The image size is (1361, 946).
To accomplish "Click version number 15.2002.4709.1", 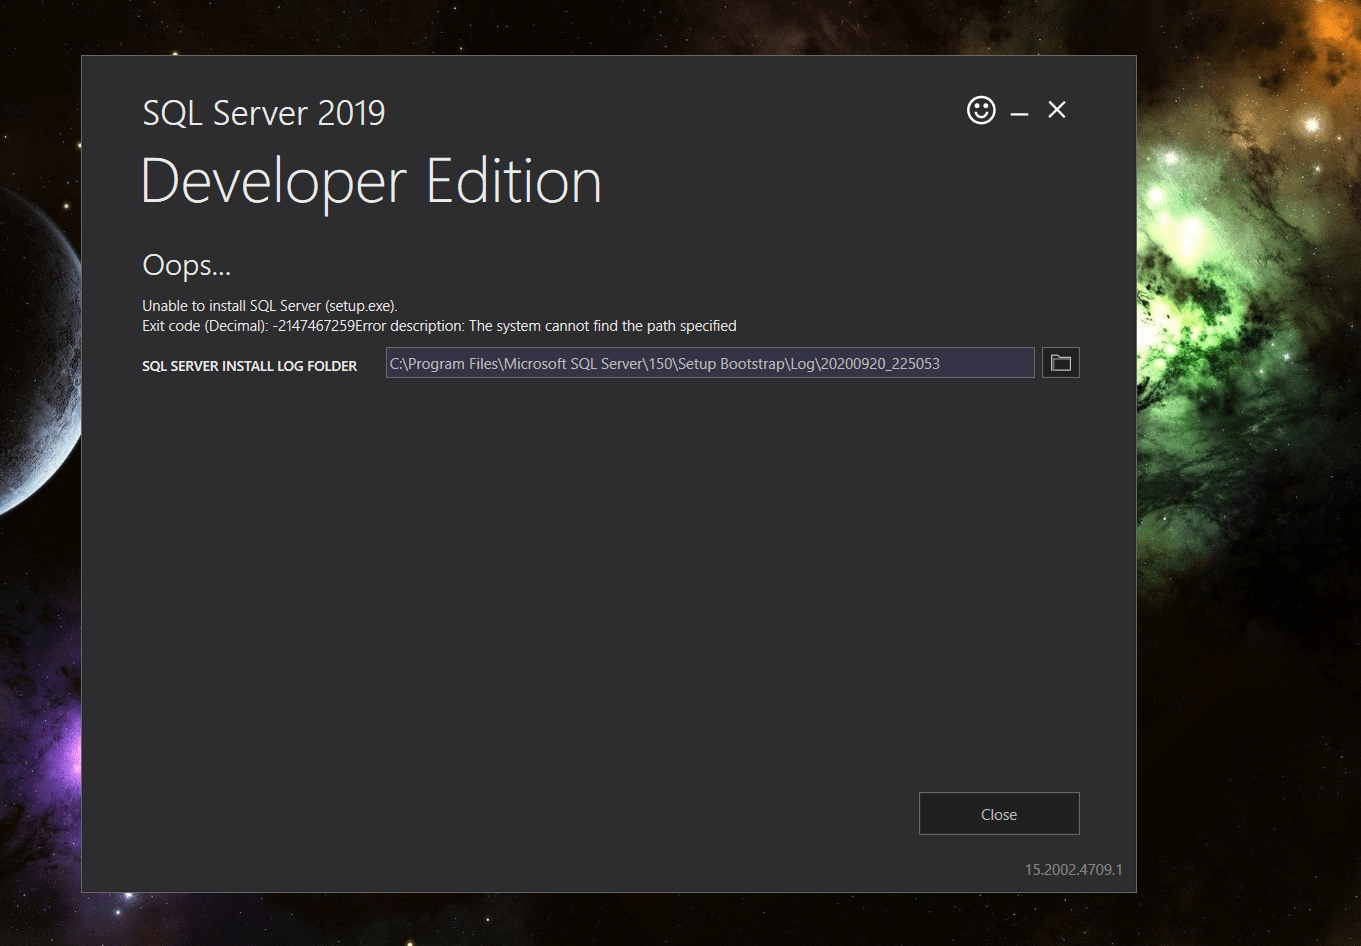I will (1073, 870).
